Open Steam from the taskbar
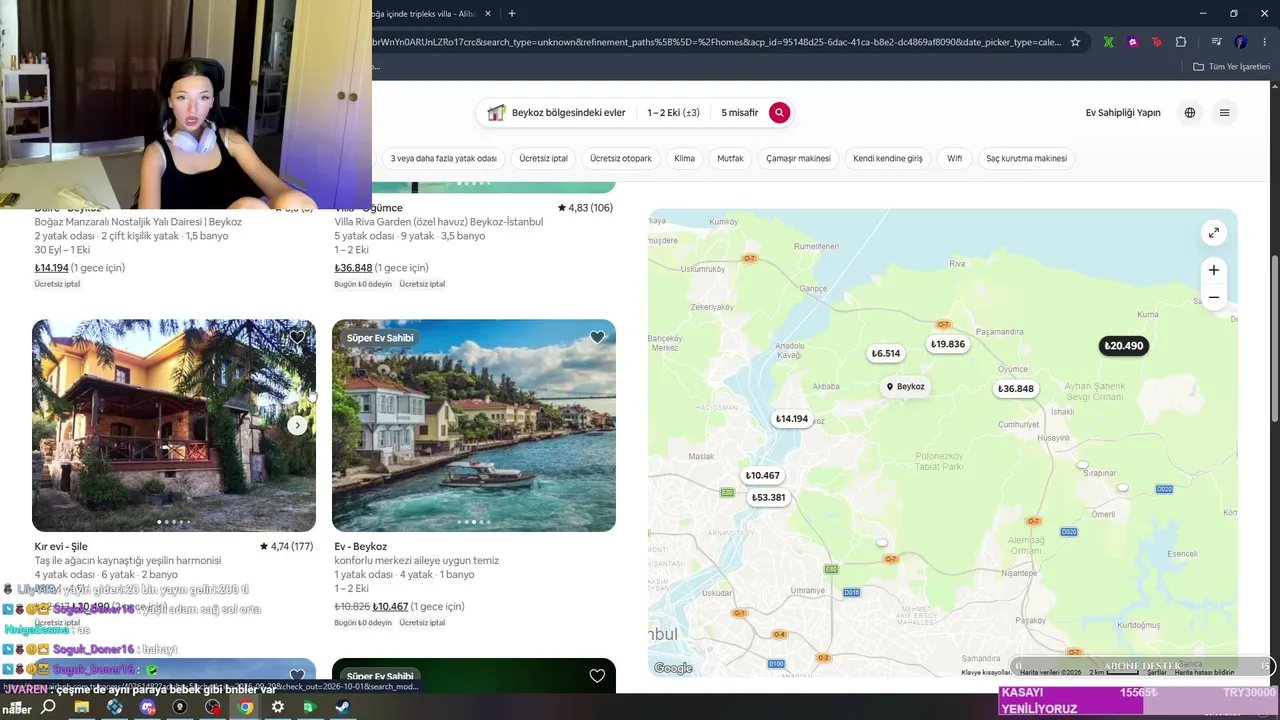The height and width of the screenshot is (720, 1280). tap(342, 707)
